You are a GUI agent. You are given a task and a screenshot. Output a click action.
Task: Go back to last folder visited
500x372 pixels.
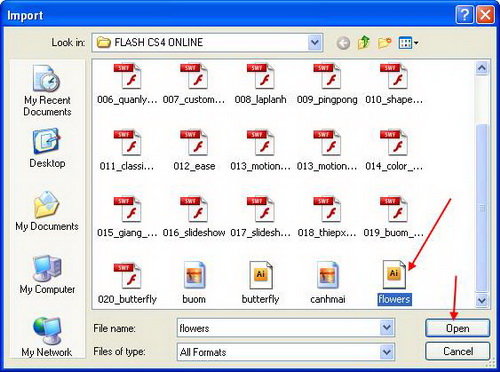[343, 43]
